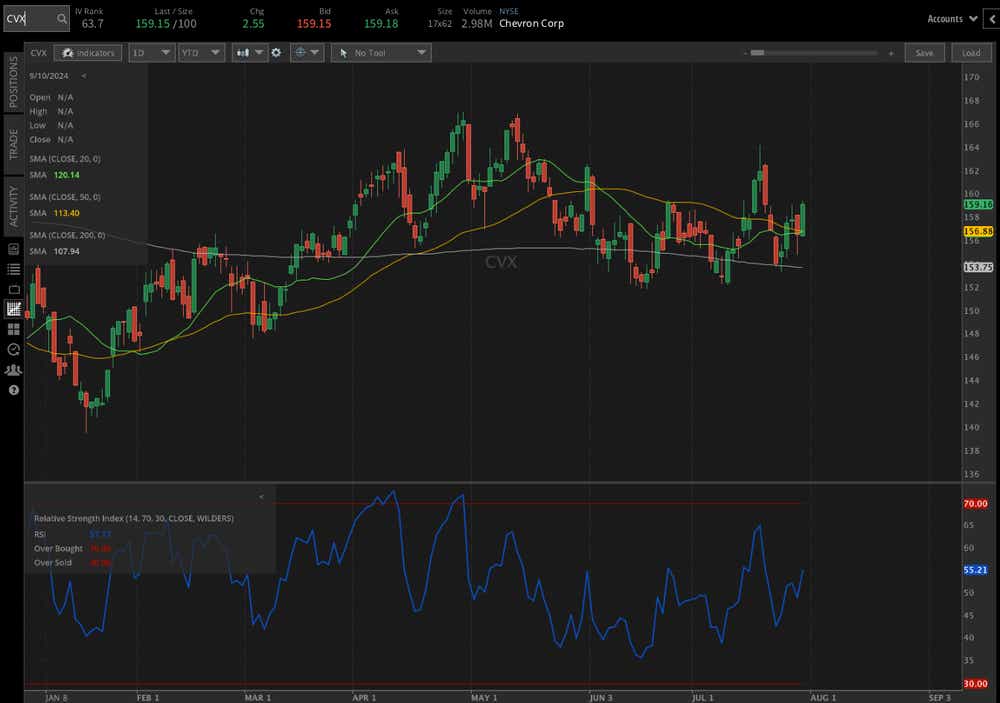Select the chart view sidebar icon
The image size is (1000, 703).
(14, 309)
